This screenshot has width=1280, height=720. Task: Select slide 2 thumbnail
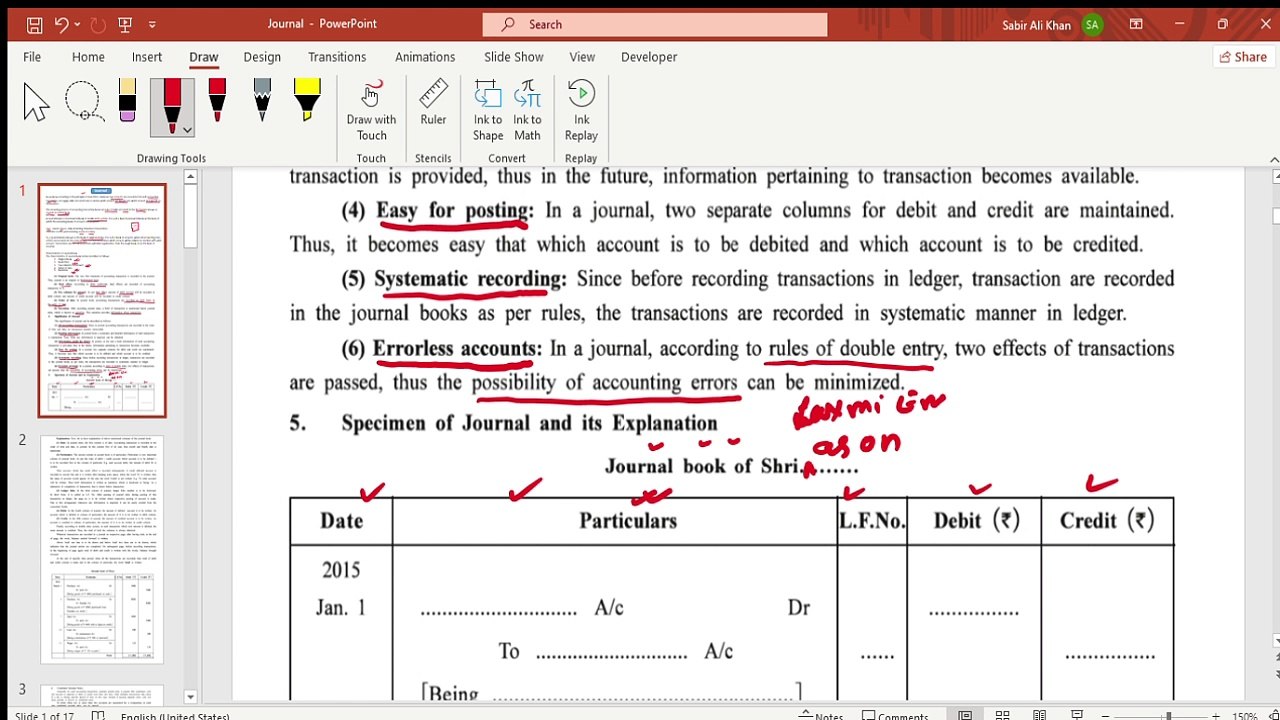[x=102, y=548]
